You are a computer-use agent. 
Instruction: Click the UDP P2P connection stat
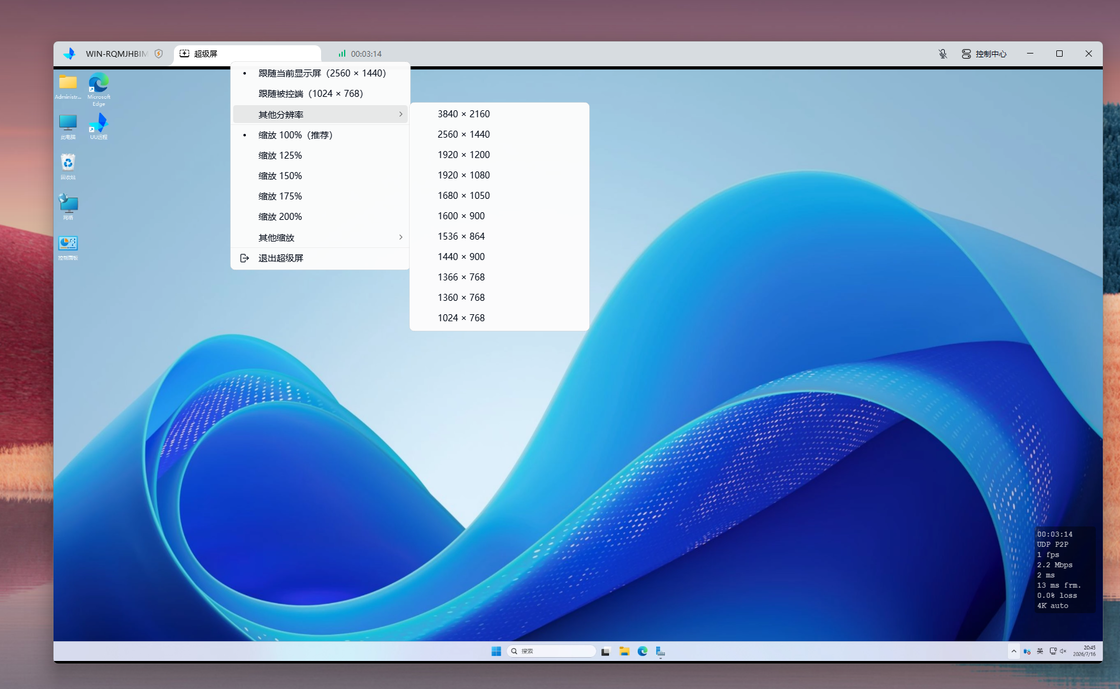click(1052, 544)
